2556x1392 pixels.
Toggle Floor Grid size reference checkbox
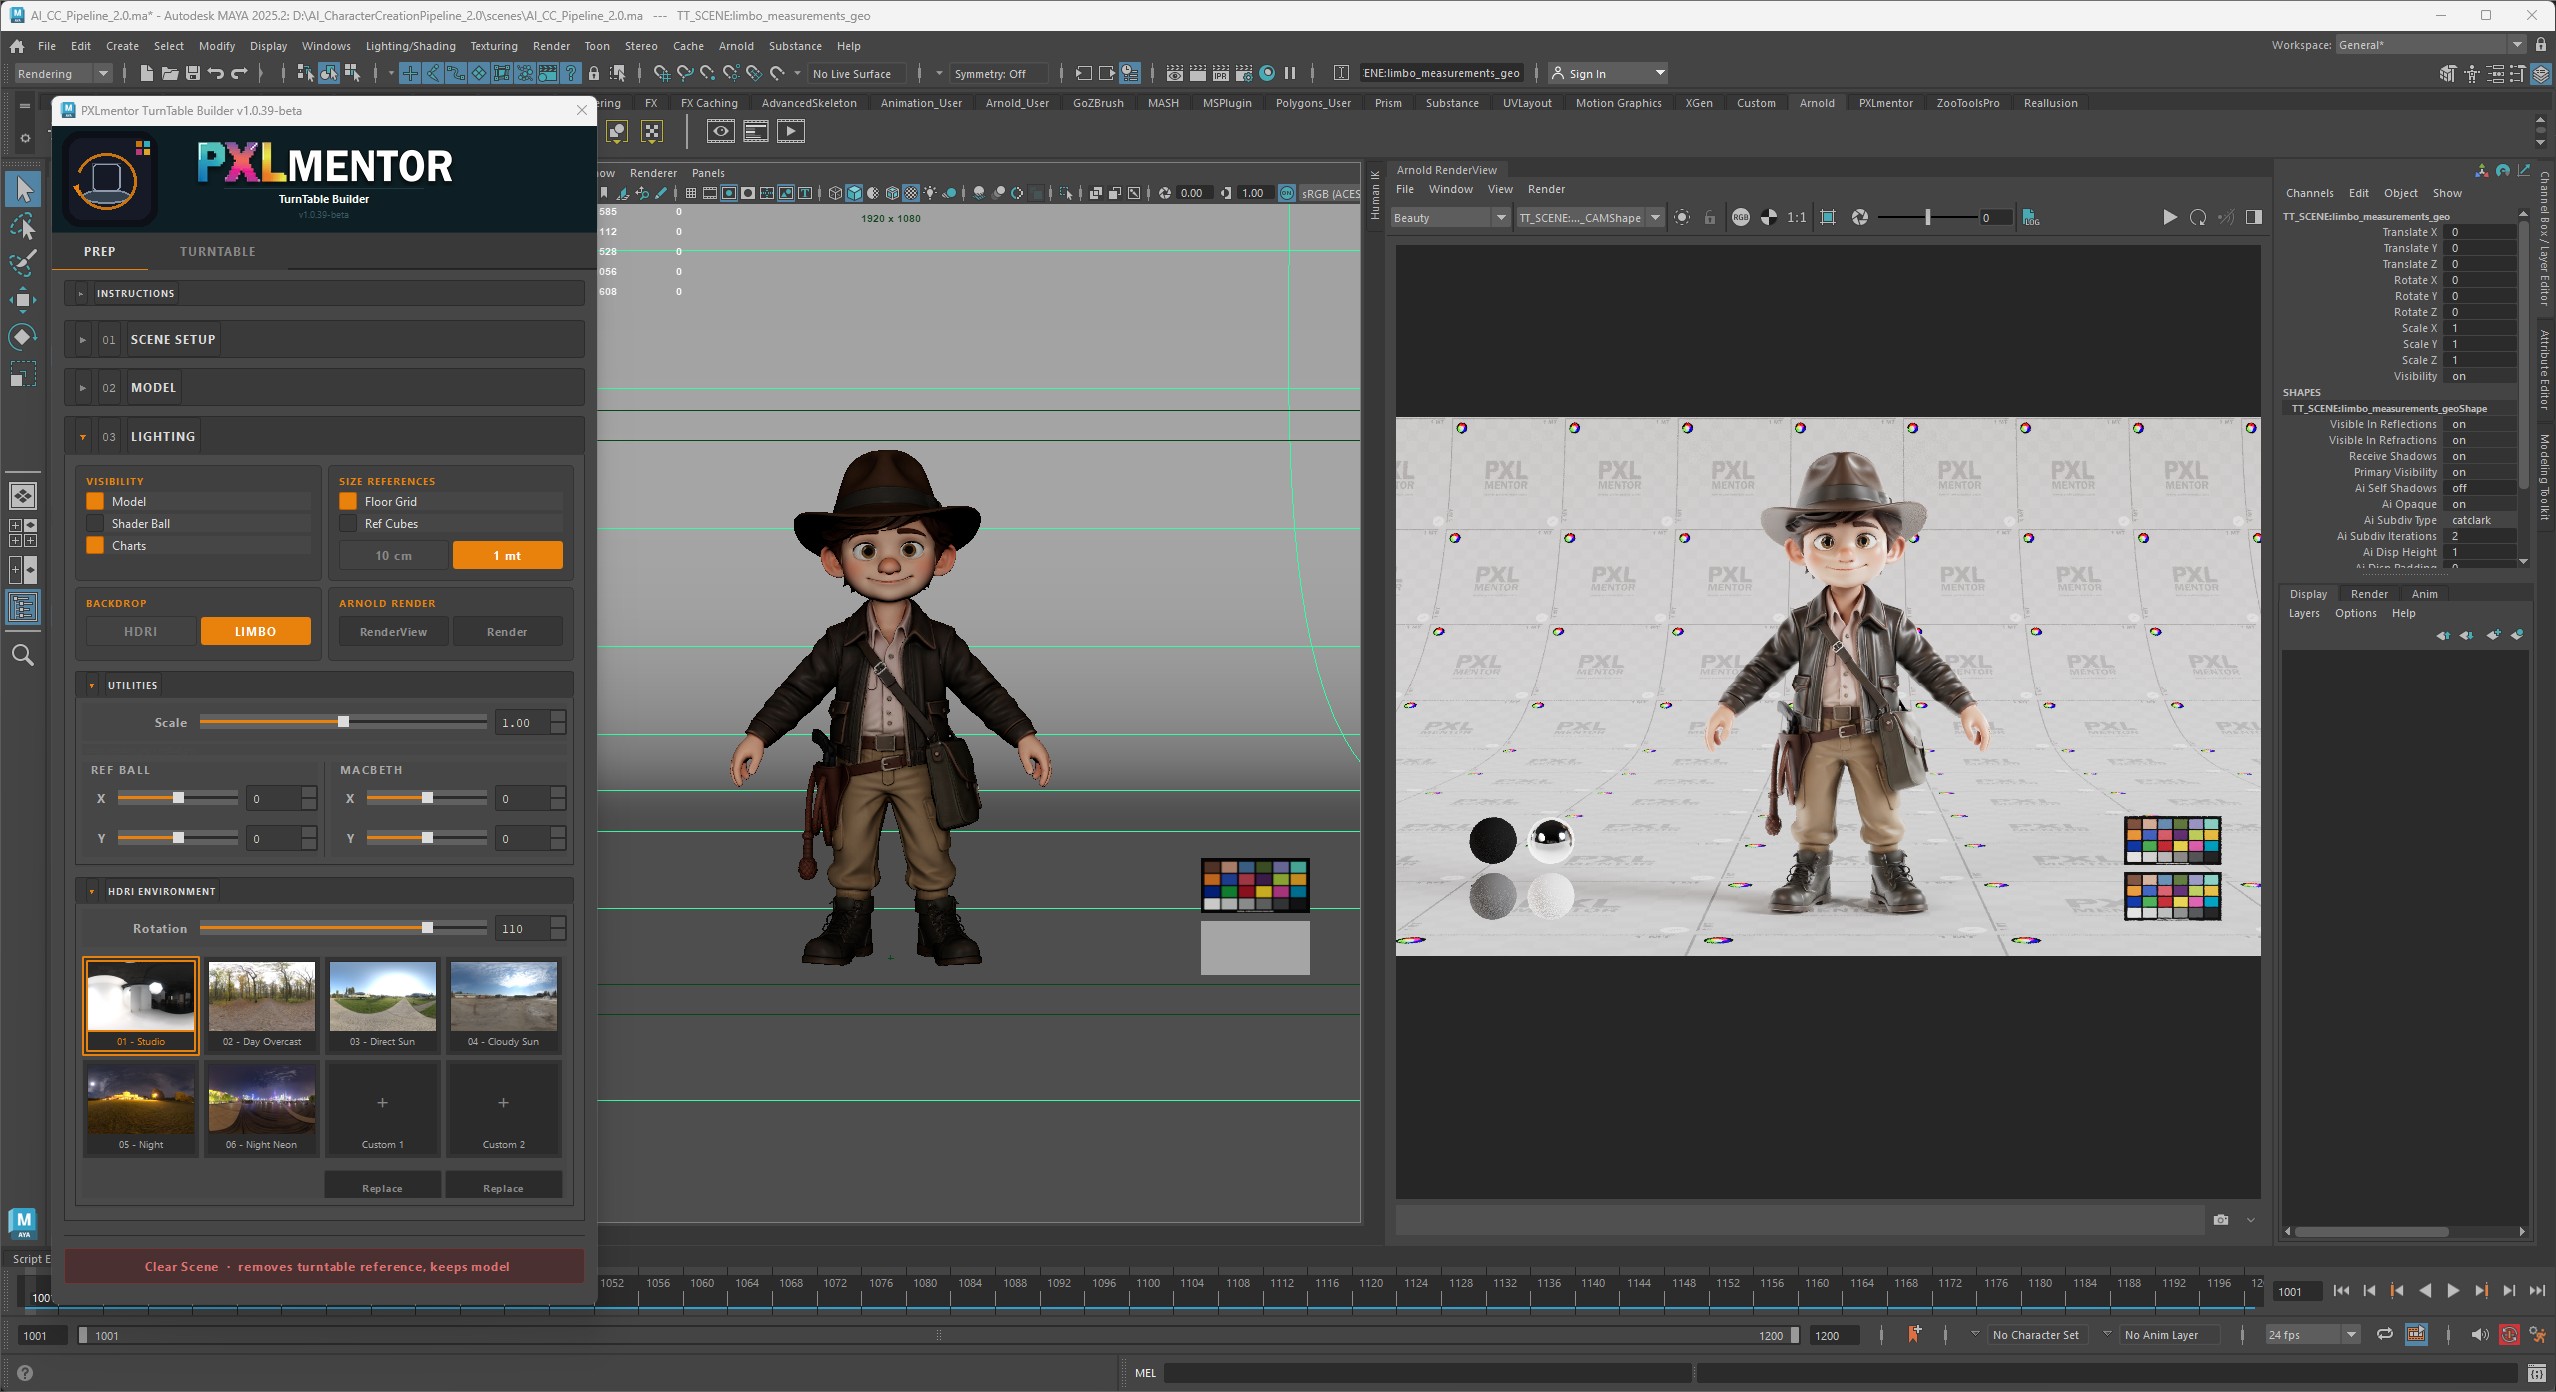[348, 501]
